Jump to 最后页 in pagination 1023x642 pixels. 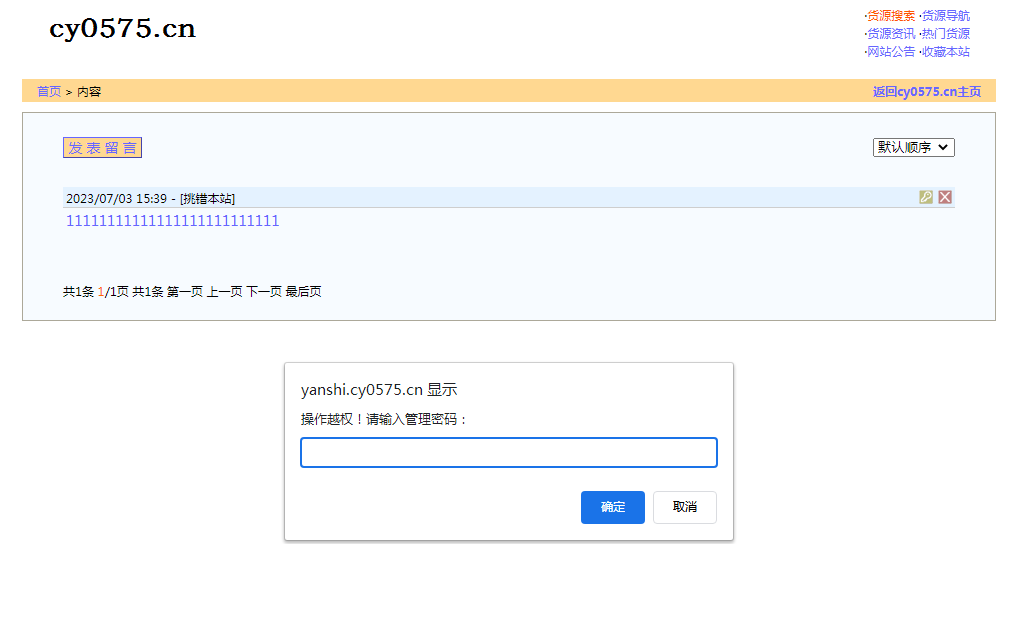[303, 292]
